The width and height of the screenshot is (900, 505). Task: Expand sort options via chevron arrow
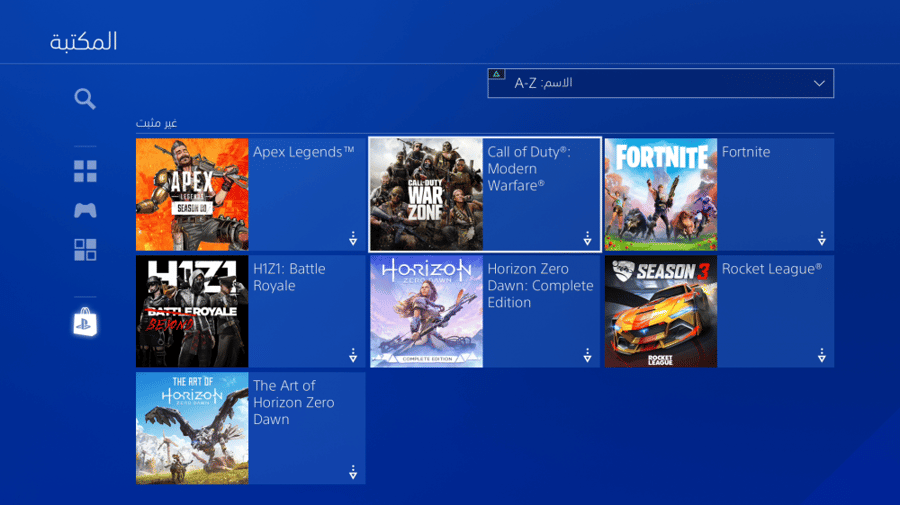coord(819,83)
